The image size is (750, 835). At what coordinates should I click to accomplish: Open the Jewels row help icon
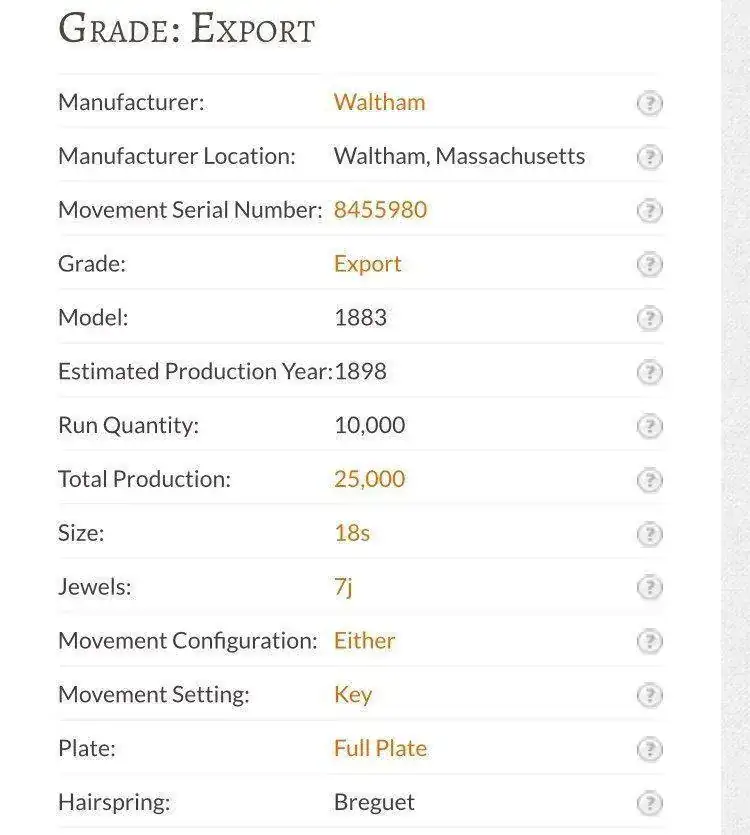click(x=649, y=587)
